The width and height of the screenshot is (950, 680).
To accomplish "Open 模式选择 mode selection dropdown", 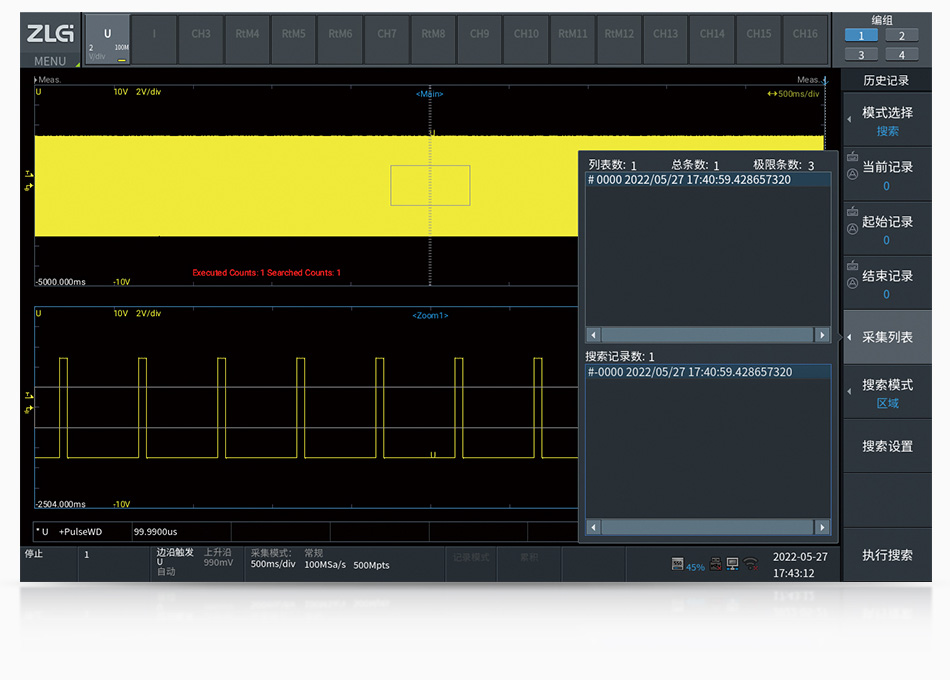I will pos(887,120).
